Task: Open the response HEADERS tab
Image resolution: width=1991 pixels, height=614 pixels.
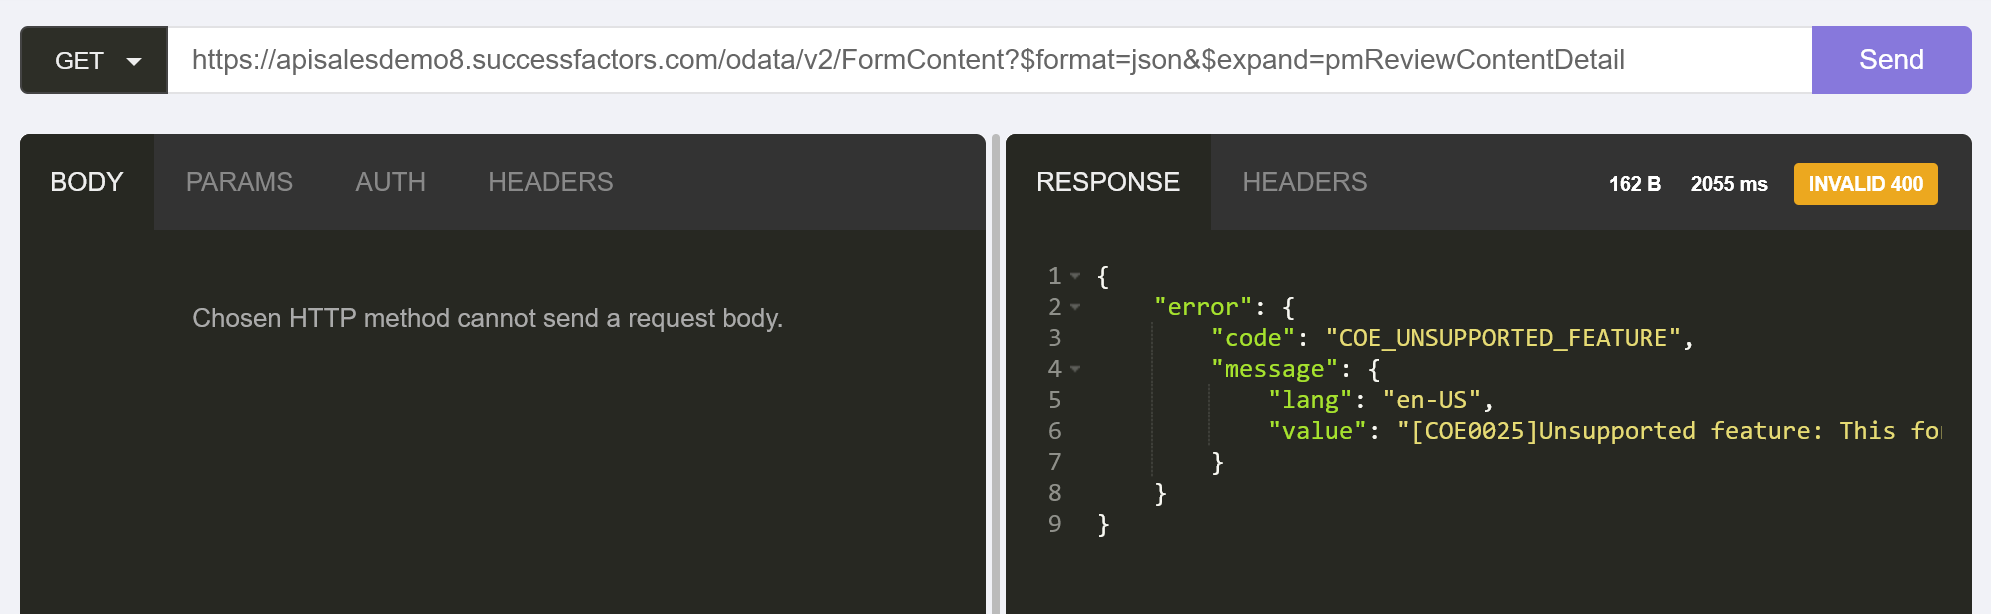Action: click(1304, 182)
